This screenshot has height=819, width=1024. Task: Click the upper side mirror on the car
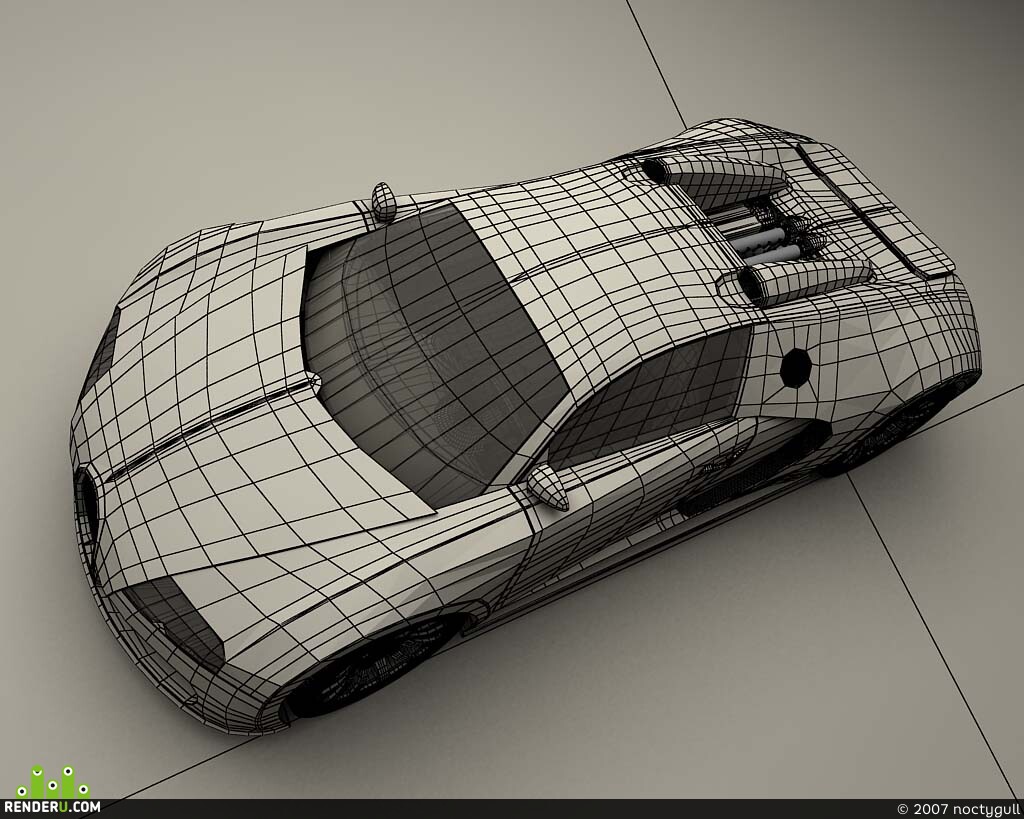pos(384,202)
